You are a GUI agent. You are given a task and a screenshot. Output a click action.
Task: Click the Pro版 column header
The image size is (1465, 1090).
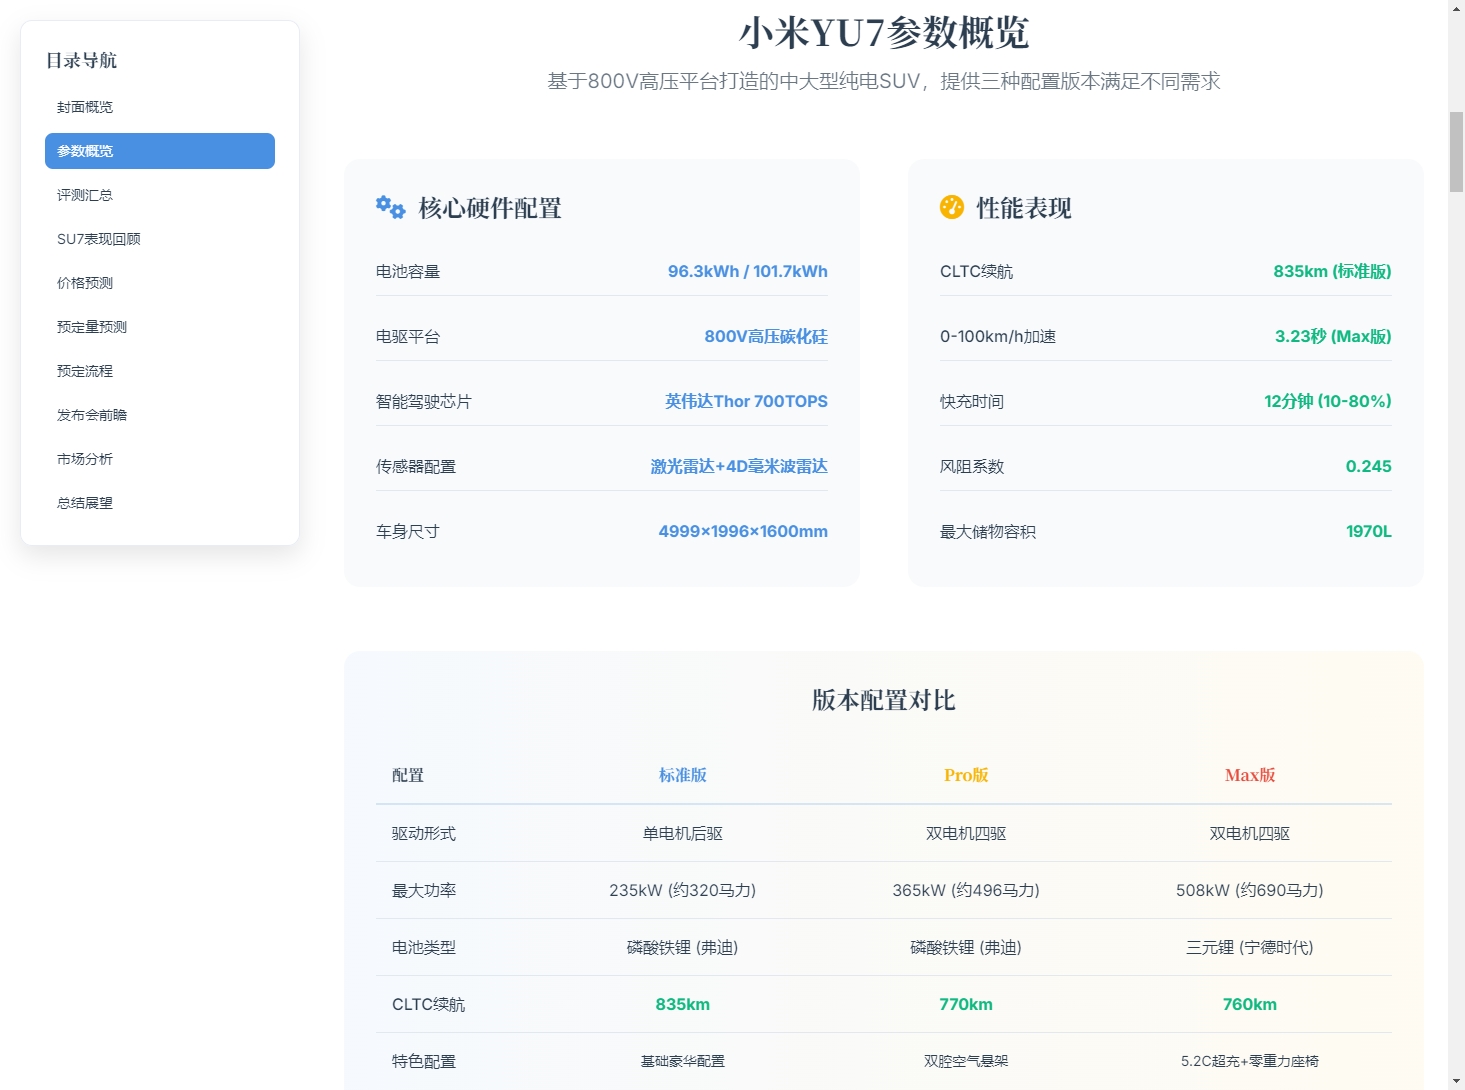click(966, 775)
